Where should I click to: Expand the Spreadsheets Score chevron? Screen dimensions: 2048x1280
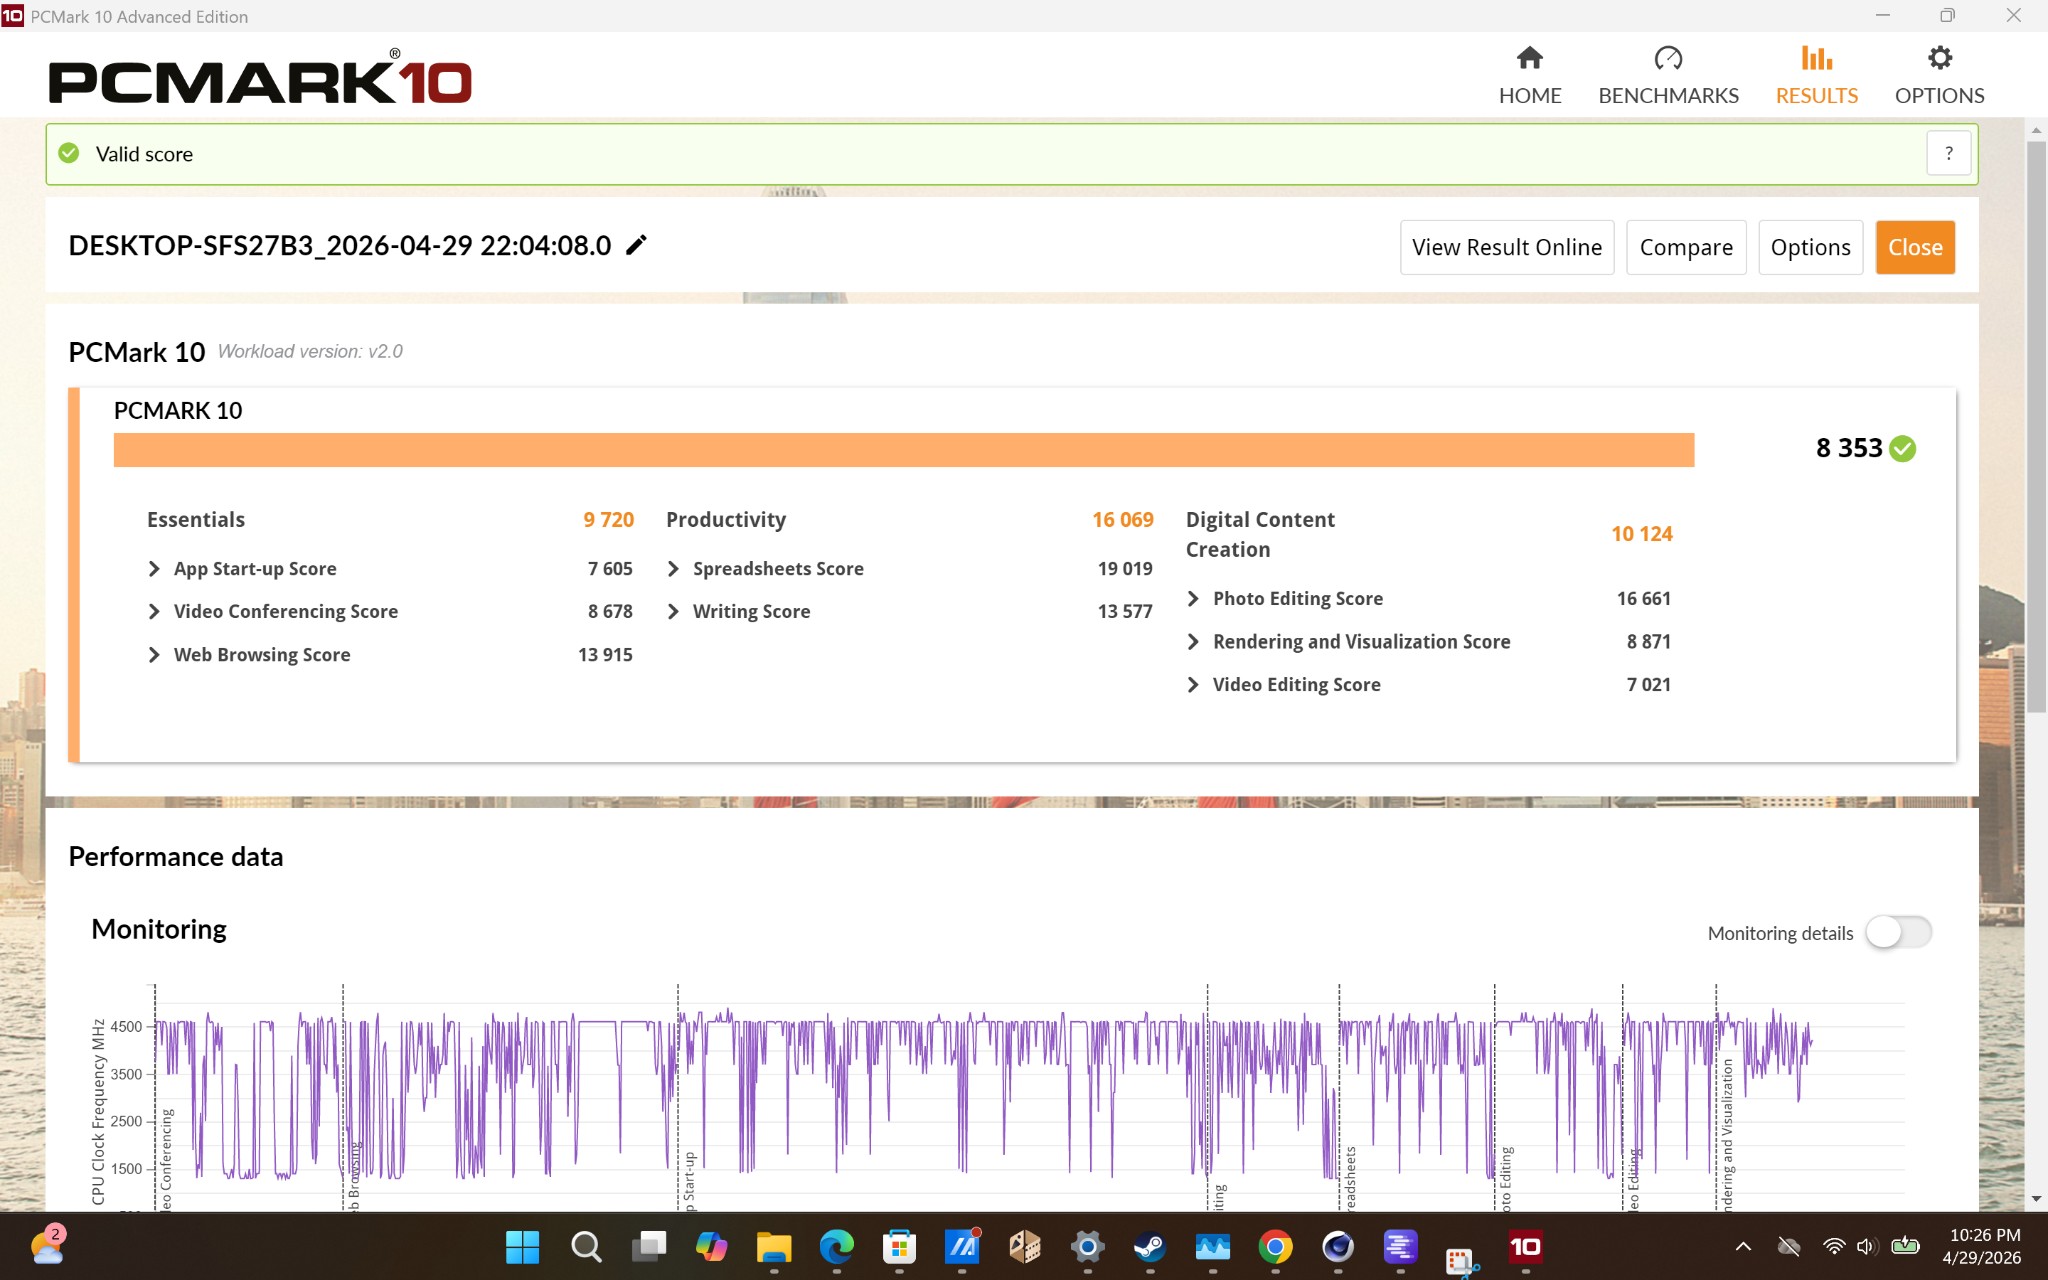point(673,569)
